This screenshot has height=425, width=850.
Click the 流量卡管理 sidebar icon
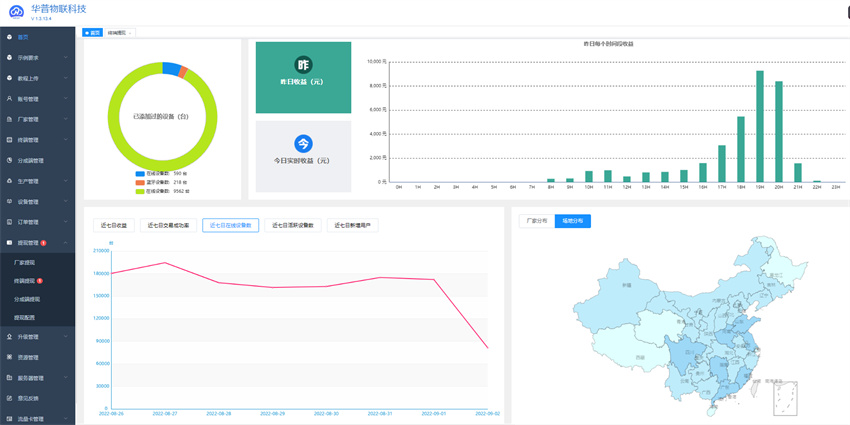pyautogui.click(x=10, y=418)
